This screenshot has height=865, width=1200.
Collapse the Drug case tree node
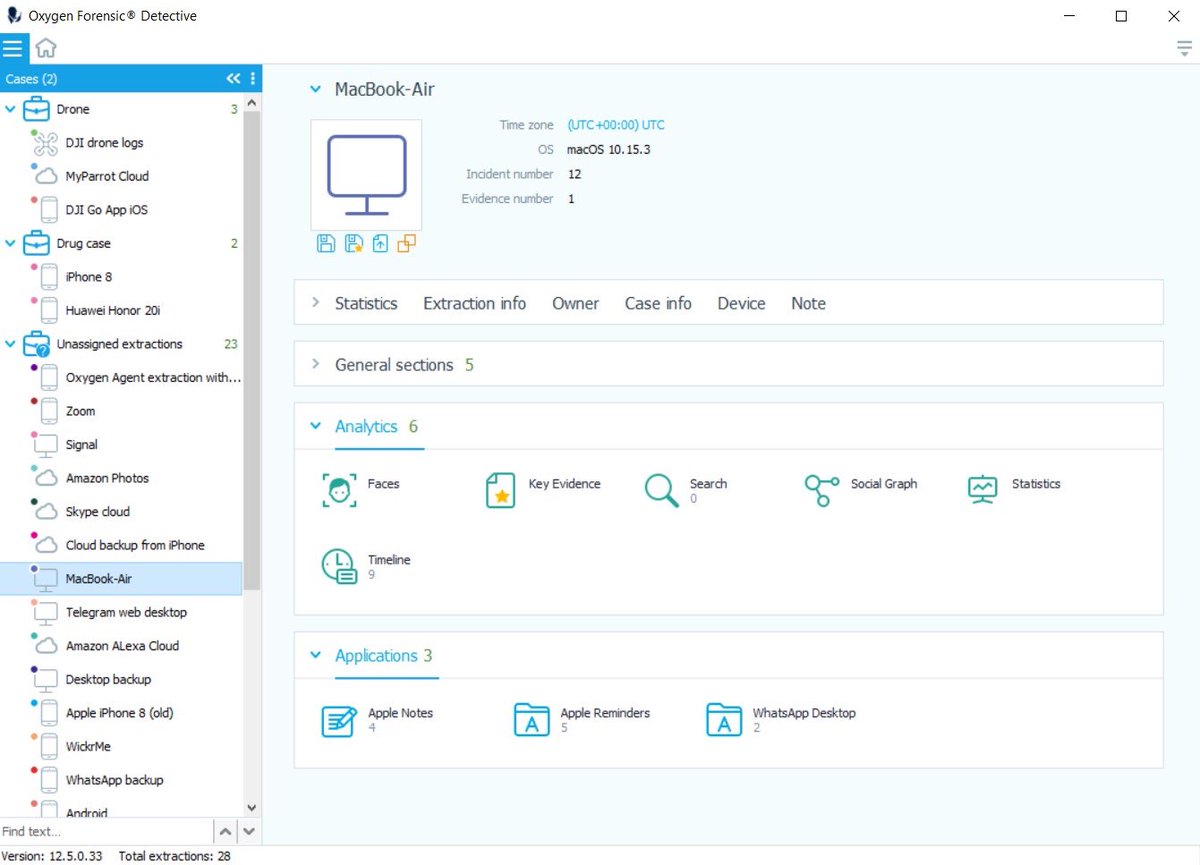pyautogui.click(x=10, y=243)
